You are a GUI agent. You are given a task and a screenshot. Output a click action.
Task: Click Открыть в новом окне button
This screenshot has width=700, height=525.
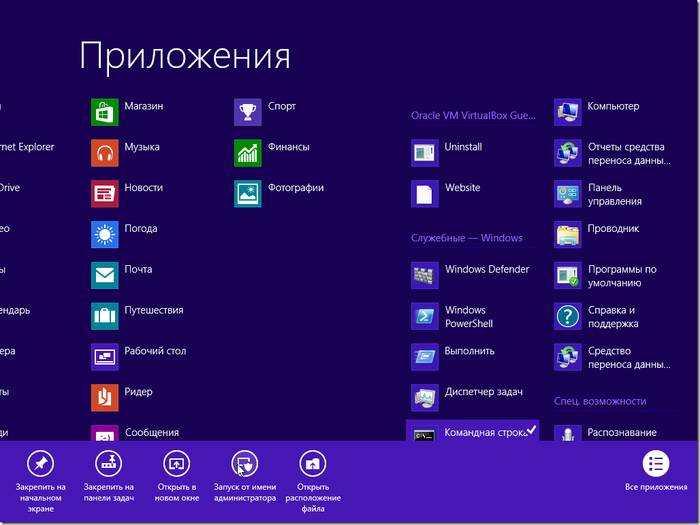tap(177, 476)
